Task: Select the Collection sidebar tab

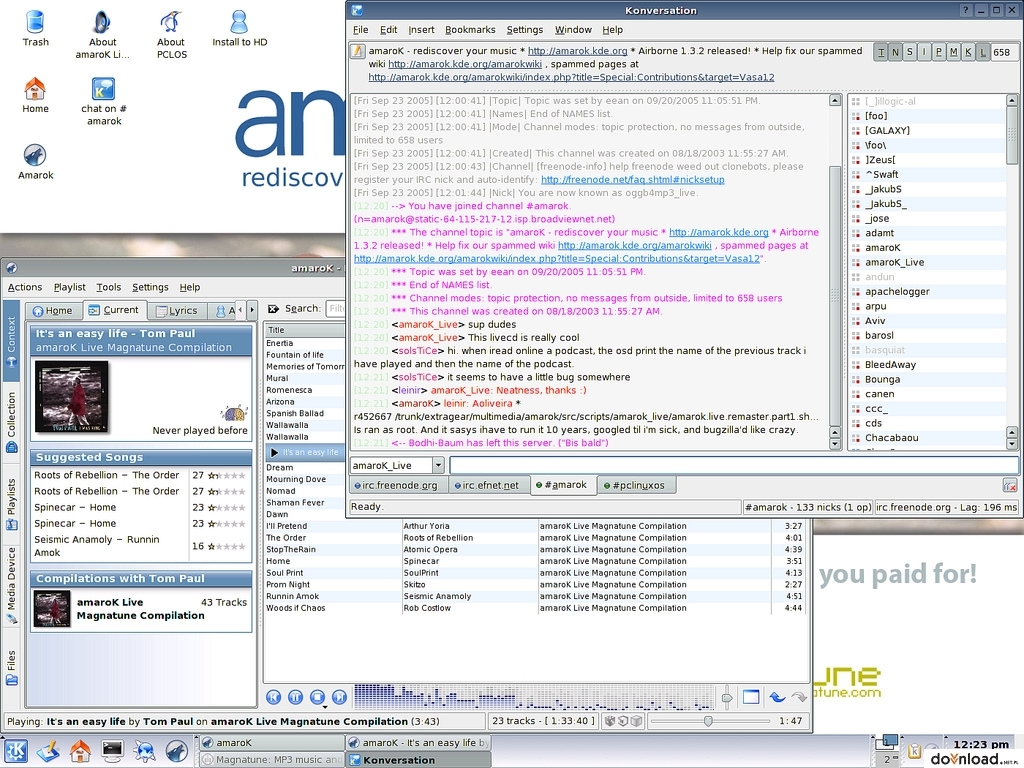Action: (x=11, y=422)
